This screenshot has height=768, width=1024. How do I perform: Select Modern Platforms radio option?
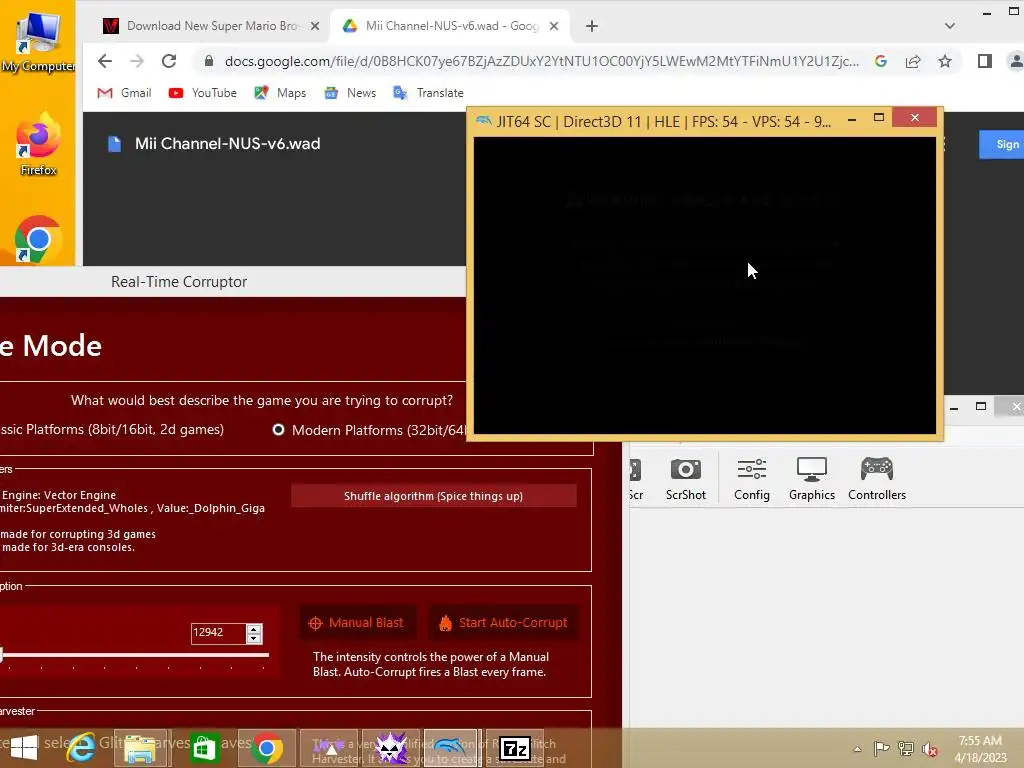[x=279, y=430]
